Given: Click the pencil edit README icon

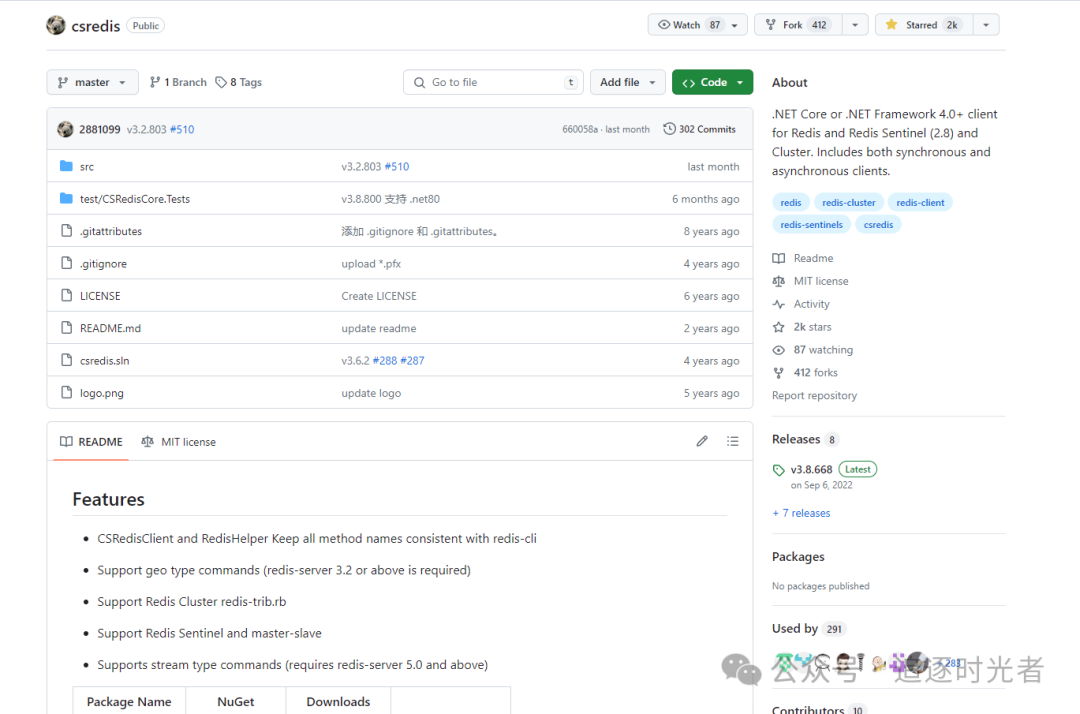Looking at the screenshot, I should point(702,441).
